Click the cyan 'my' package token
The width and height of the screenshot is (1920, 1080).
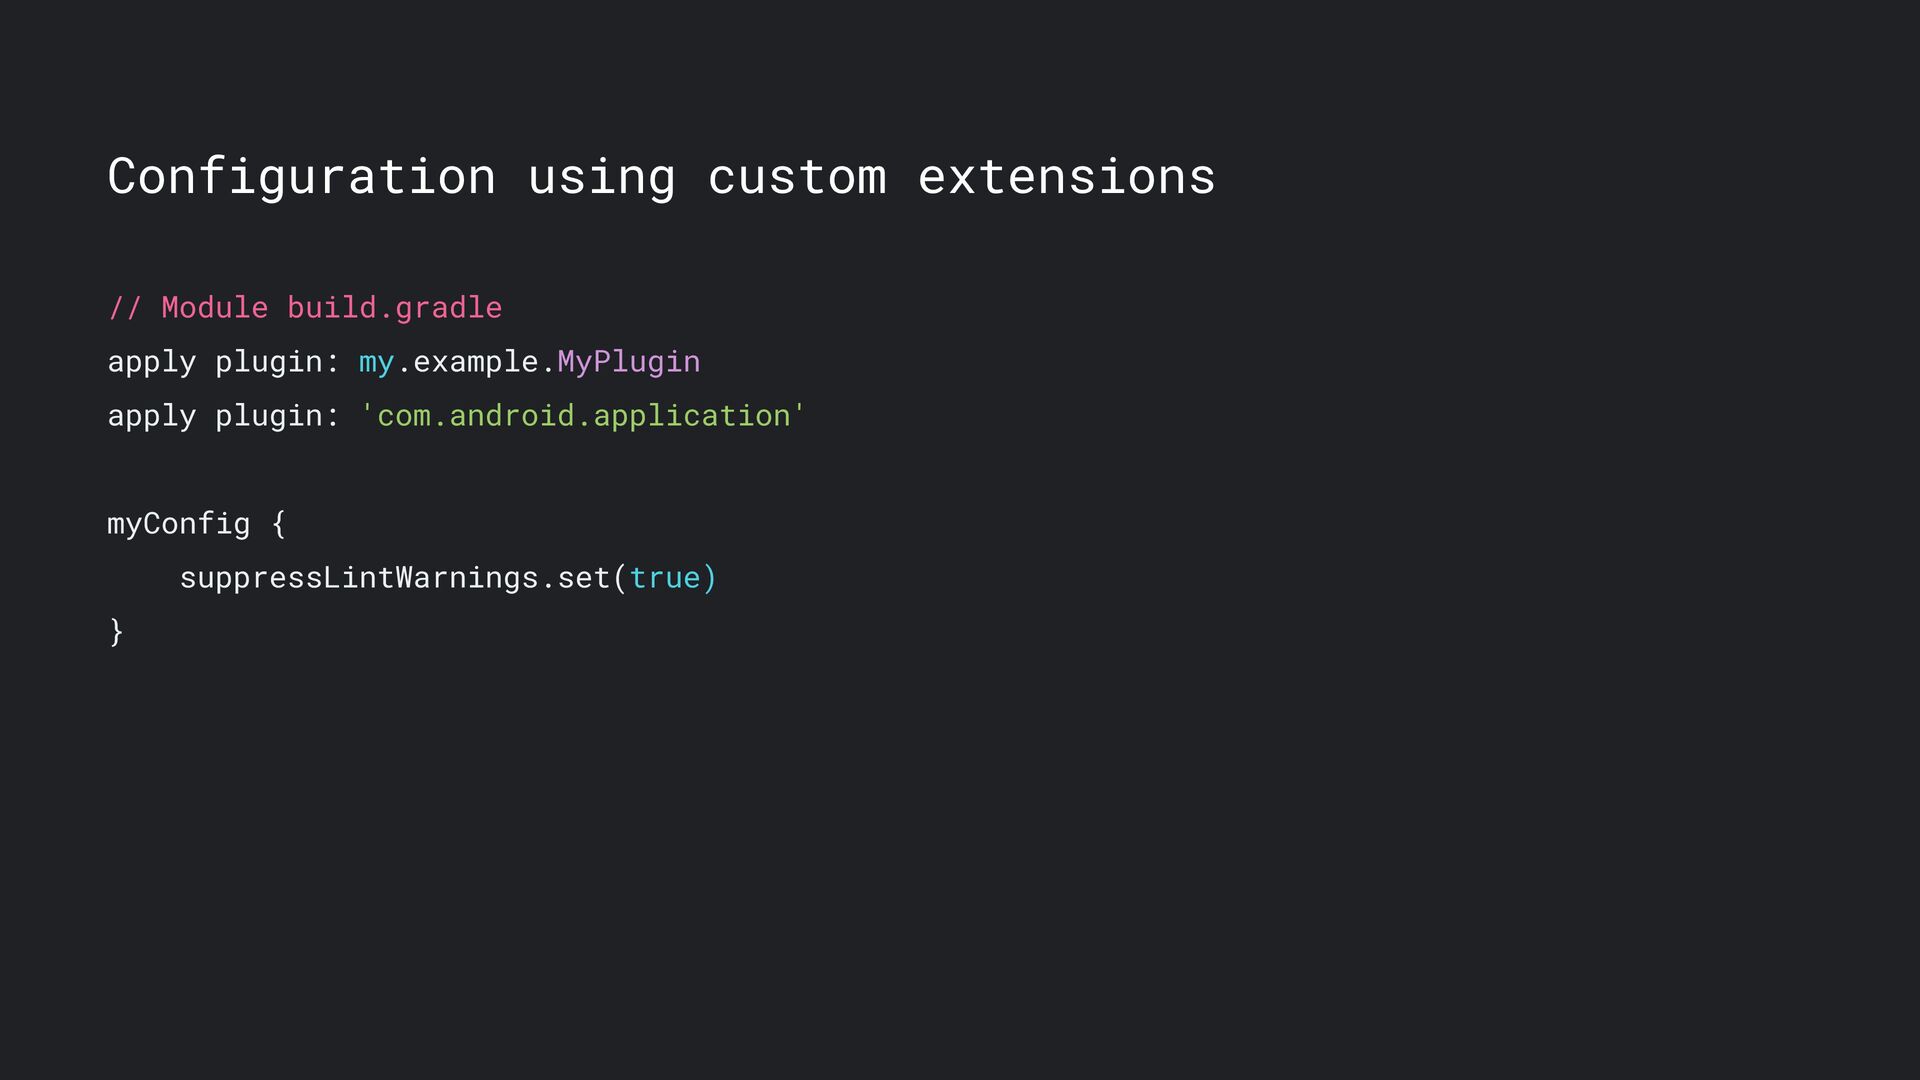click(376, 363)
